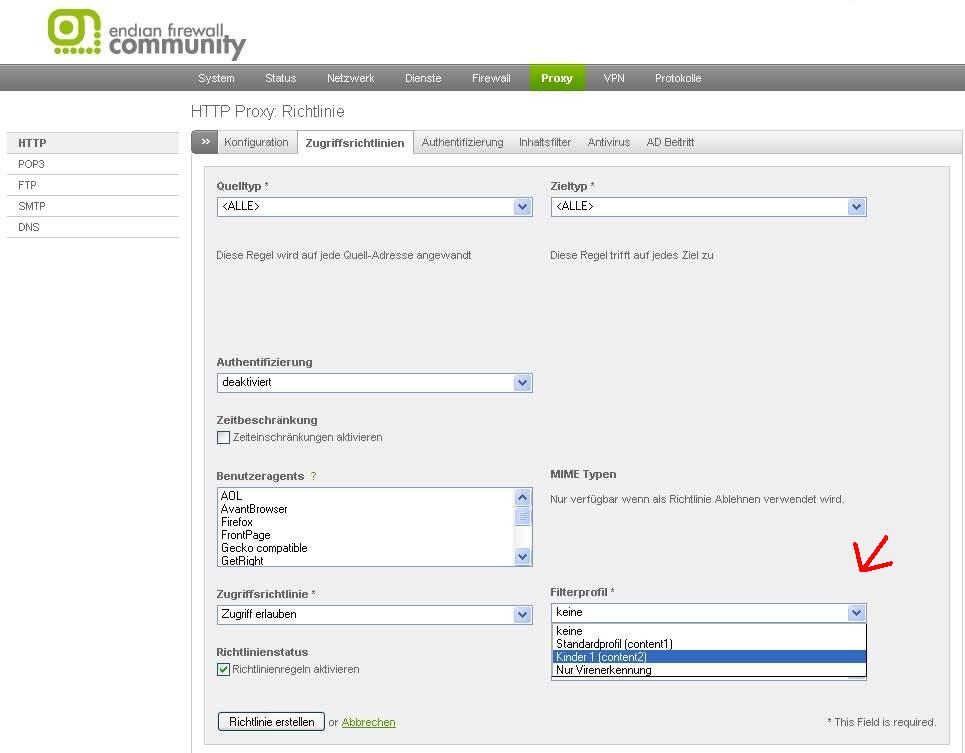This screenshot has width=965, height=753.
Task: Select SMTP in the left sidebar
Action: click(32, 206)
